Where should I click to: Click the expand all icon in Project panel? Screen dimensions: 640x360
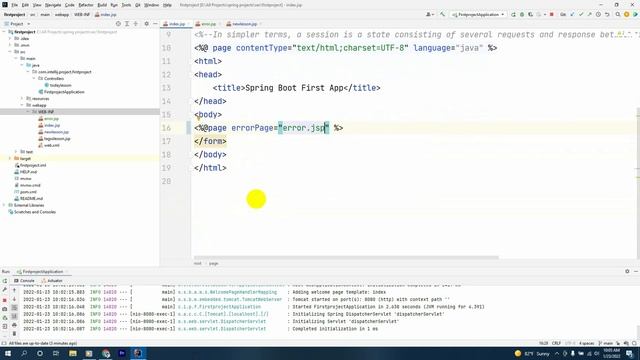pos(127,24)
